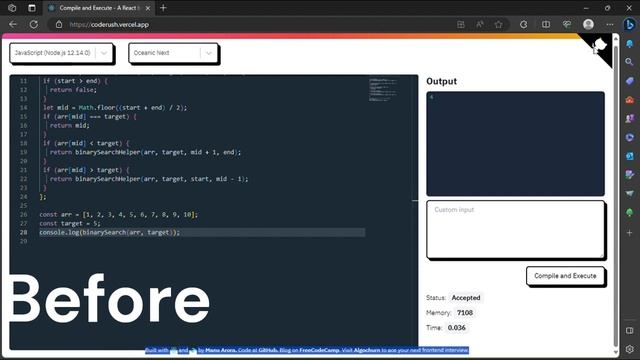Open the tab actions menu icon
640x360 pixels.
coord(32,8)
